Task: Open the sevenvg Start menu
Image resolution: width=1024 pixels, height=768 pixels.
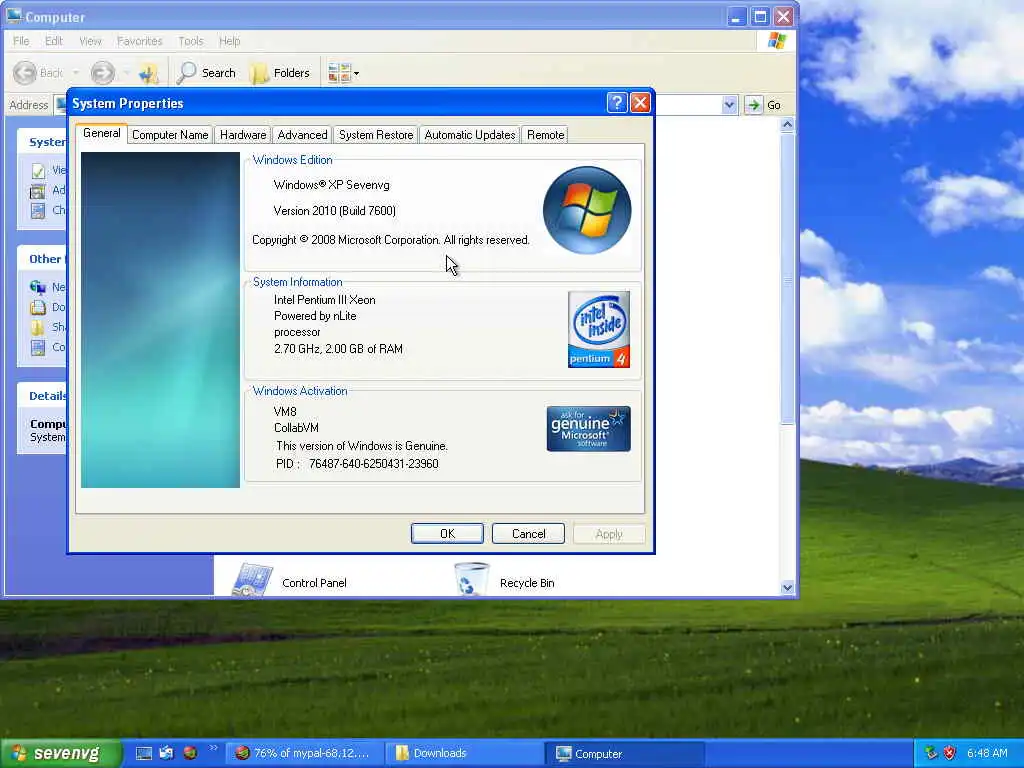Action: coord(60,753)
